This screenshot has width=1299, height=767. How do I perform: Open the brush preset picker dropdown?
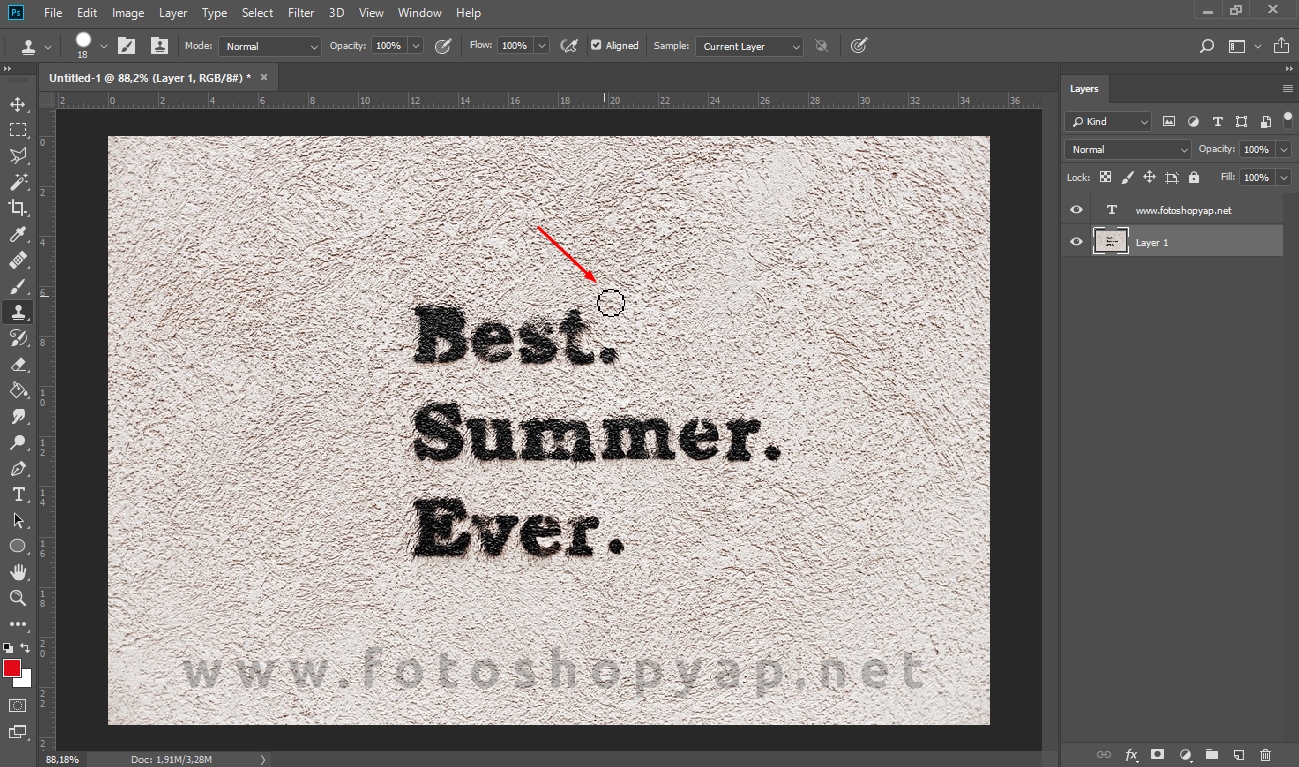coord(104,46)
